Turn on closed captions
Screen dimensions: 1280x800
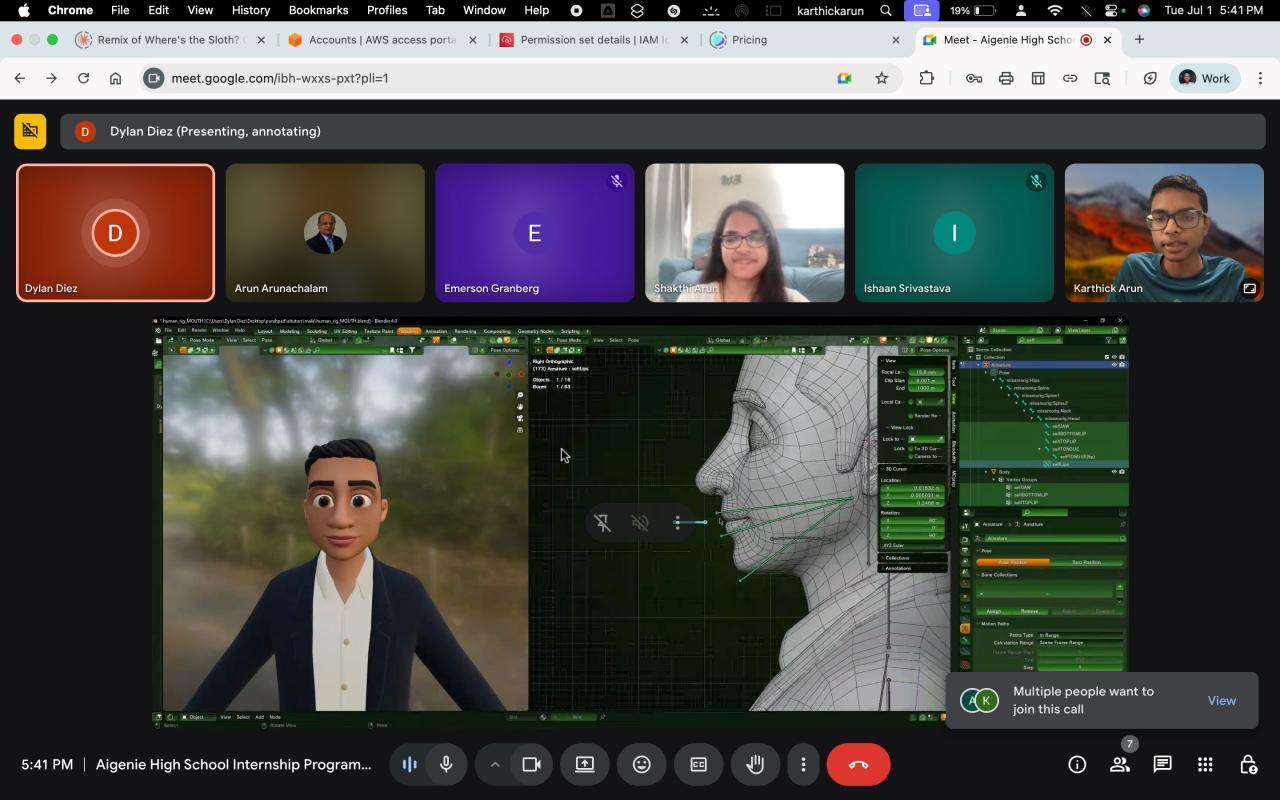point(698,765)
